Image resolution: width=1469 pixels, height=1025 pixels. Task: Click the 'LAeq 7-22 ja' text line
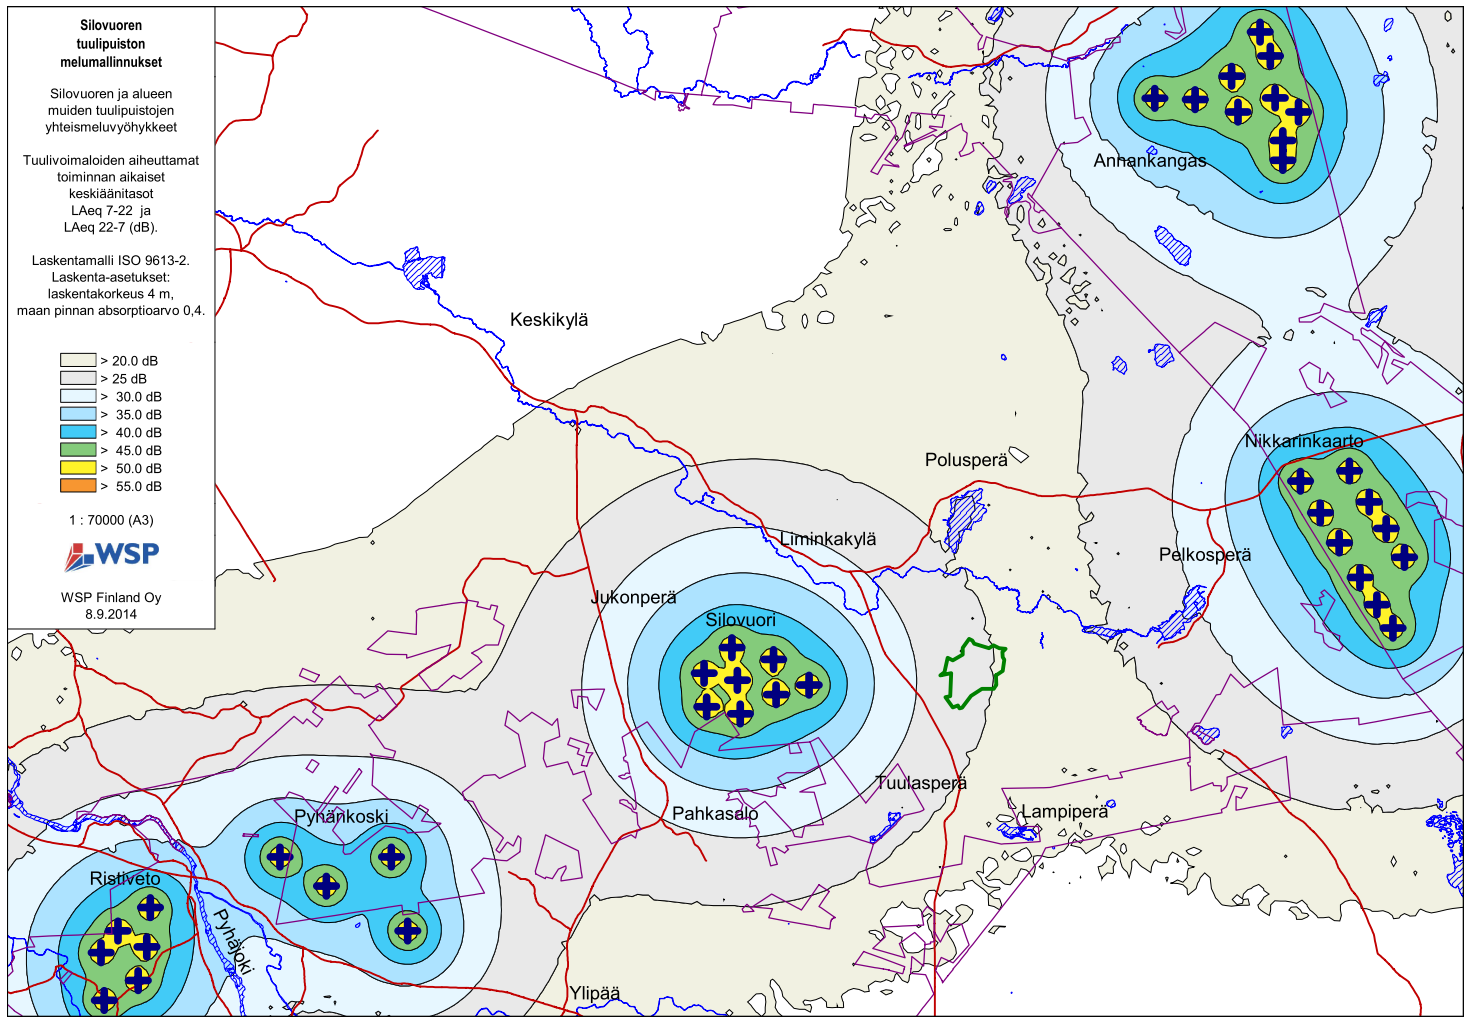(x=111, y=210)
